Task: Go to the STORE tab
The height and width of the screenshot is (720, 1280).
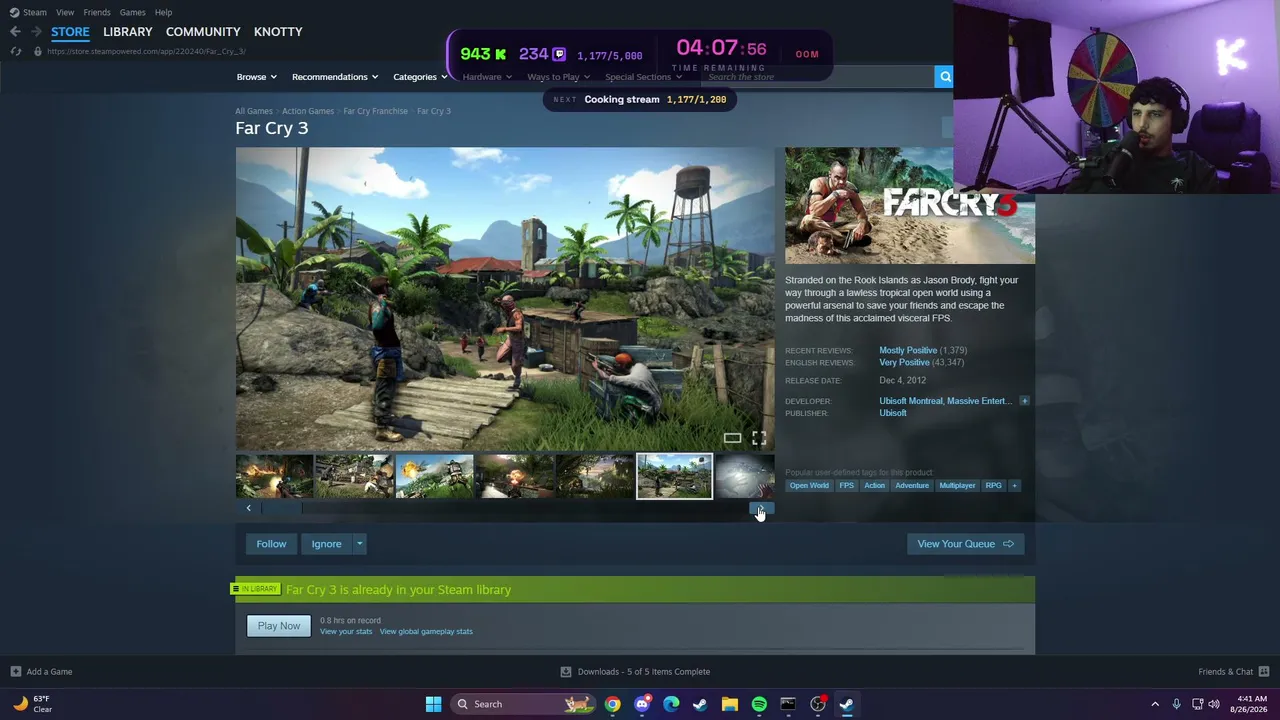Action: tap(70, 32)
